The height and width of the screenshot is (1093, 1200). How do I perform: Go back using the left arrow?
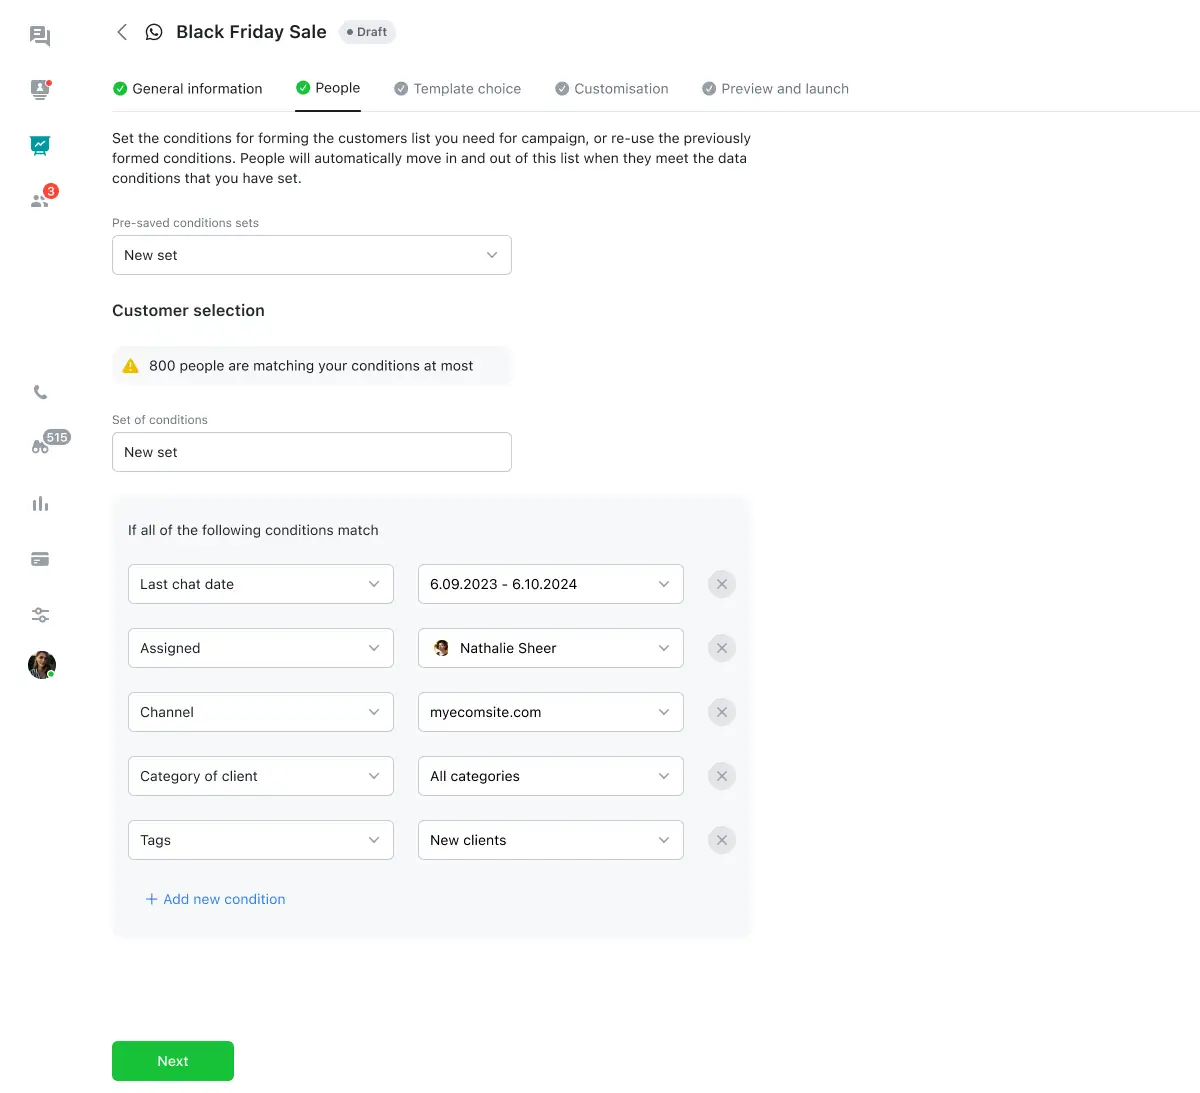[x=122, y=32]
